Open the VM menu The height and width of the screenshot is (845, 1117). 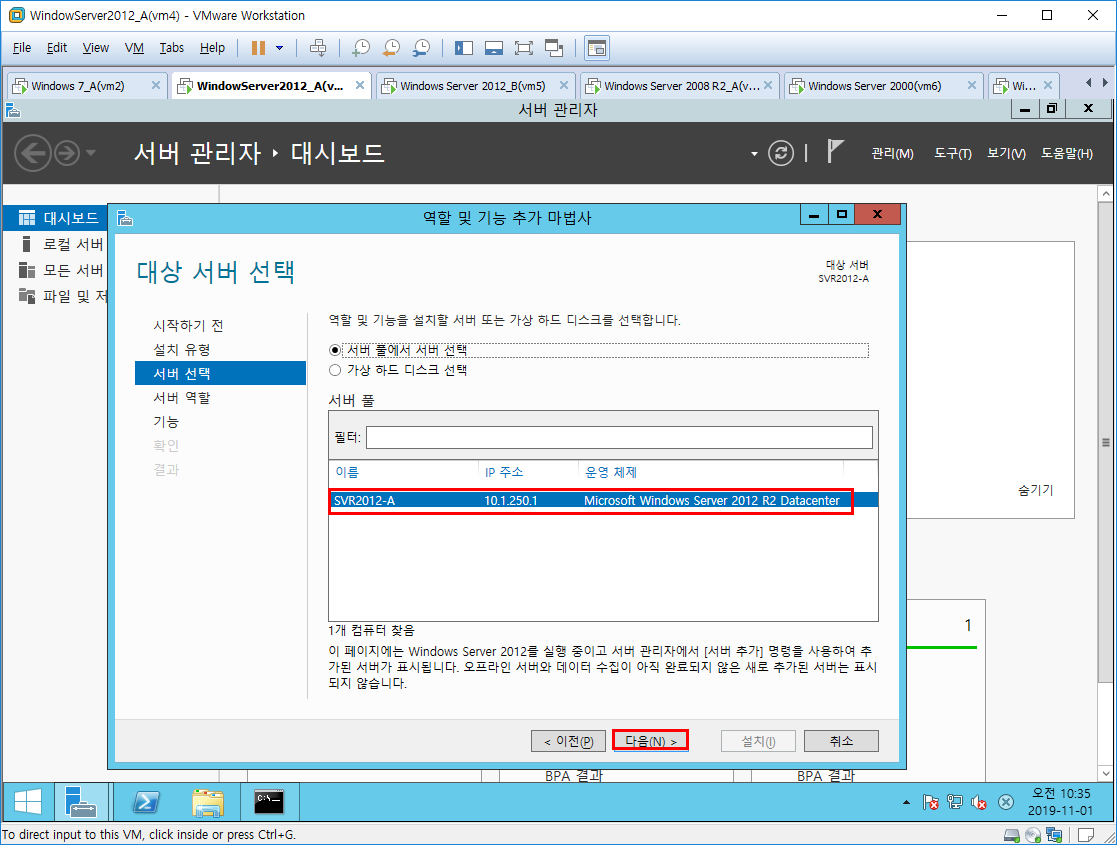point(134,48)
